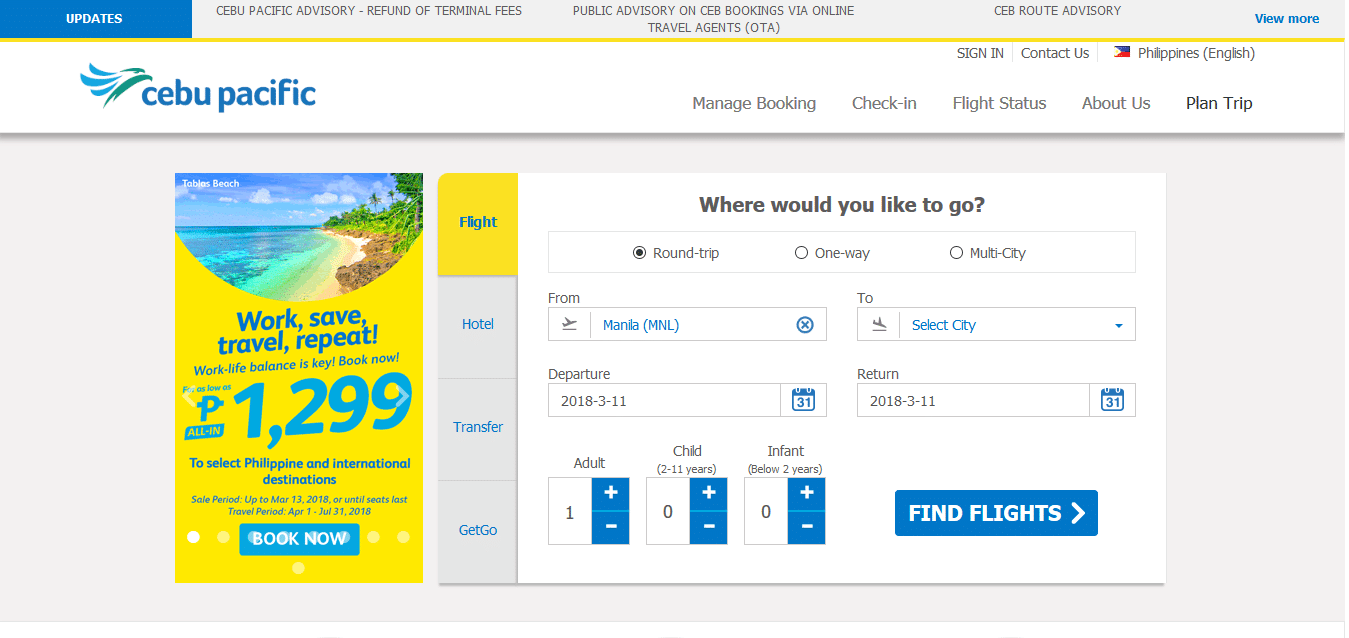Click the Return date input field
This screenshot has height=638, width=1349.
coord(973,400)
